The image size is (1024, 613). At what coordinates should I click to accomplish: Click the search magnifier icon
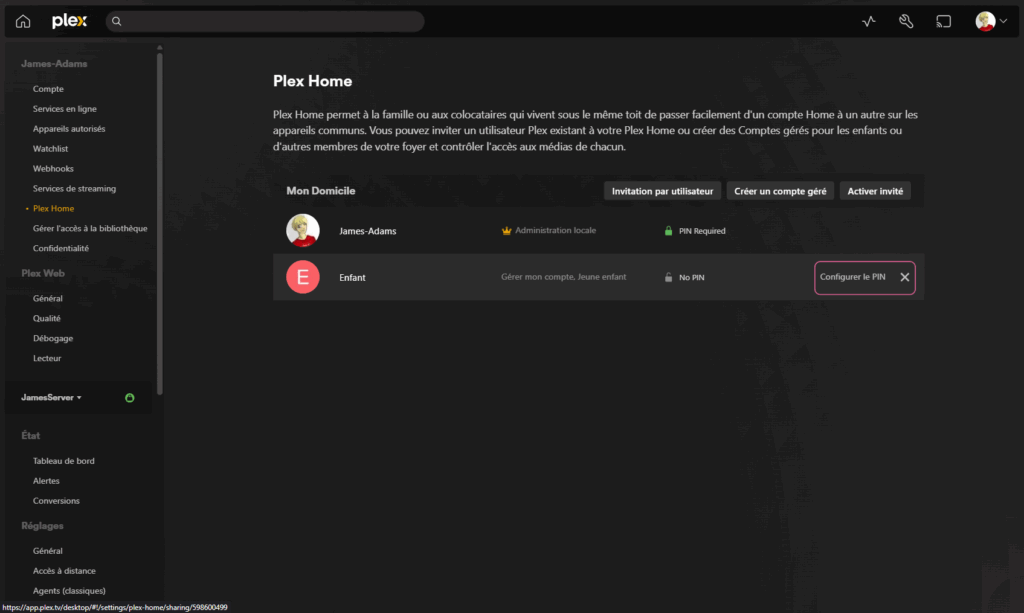tap(116, 22)
